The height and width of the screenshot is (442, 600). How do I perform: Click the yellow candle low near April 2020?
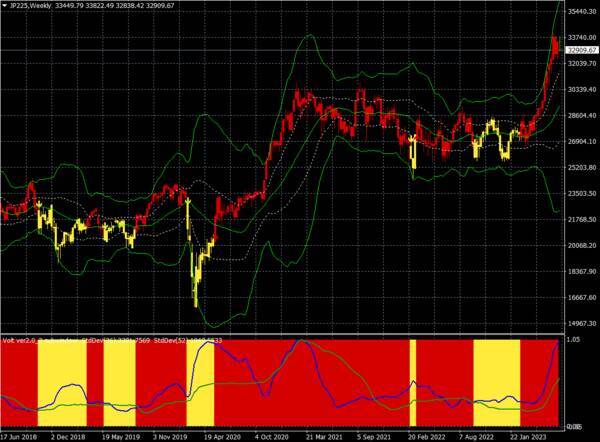[196, 302]
